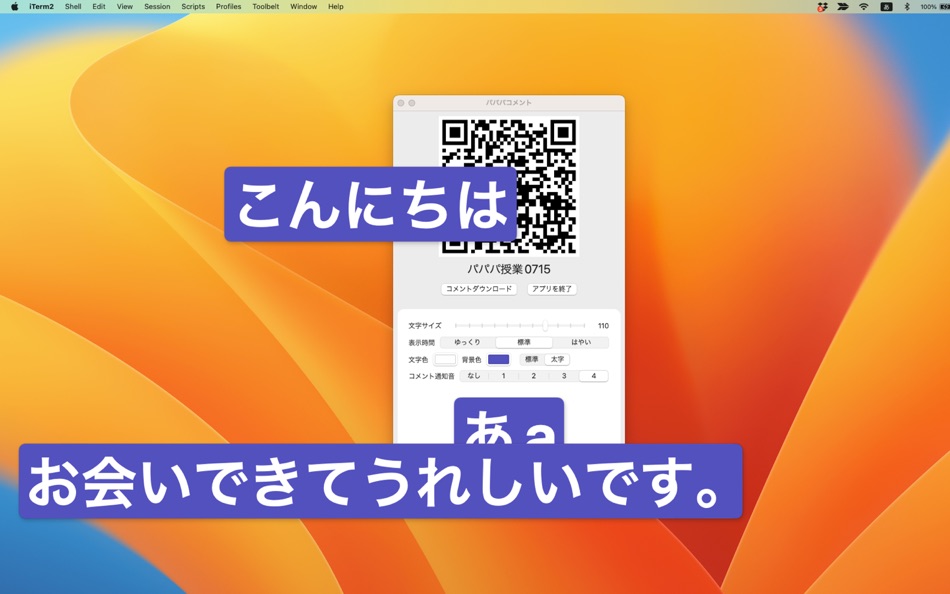Click the 110 font size value
The image size is (950, 594).
pyautogui.click(x=603, y=326)
